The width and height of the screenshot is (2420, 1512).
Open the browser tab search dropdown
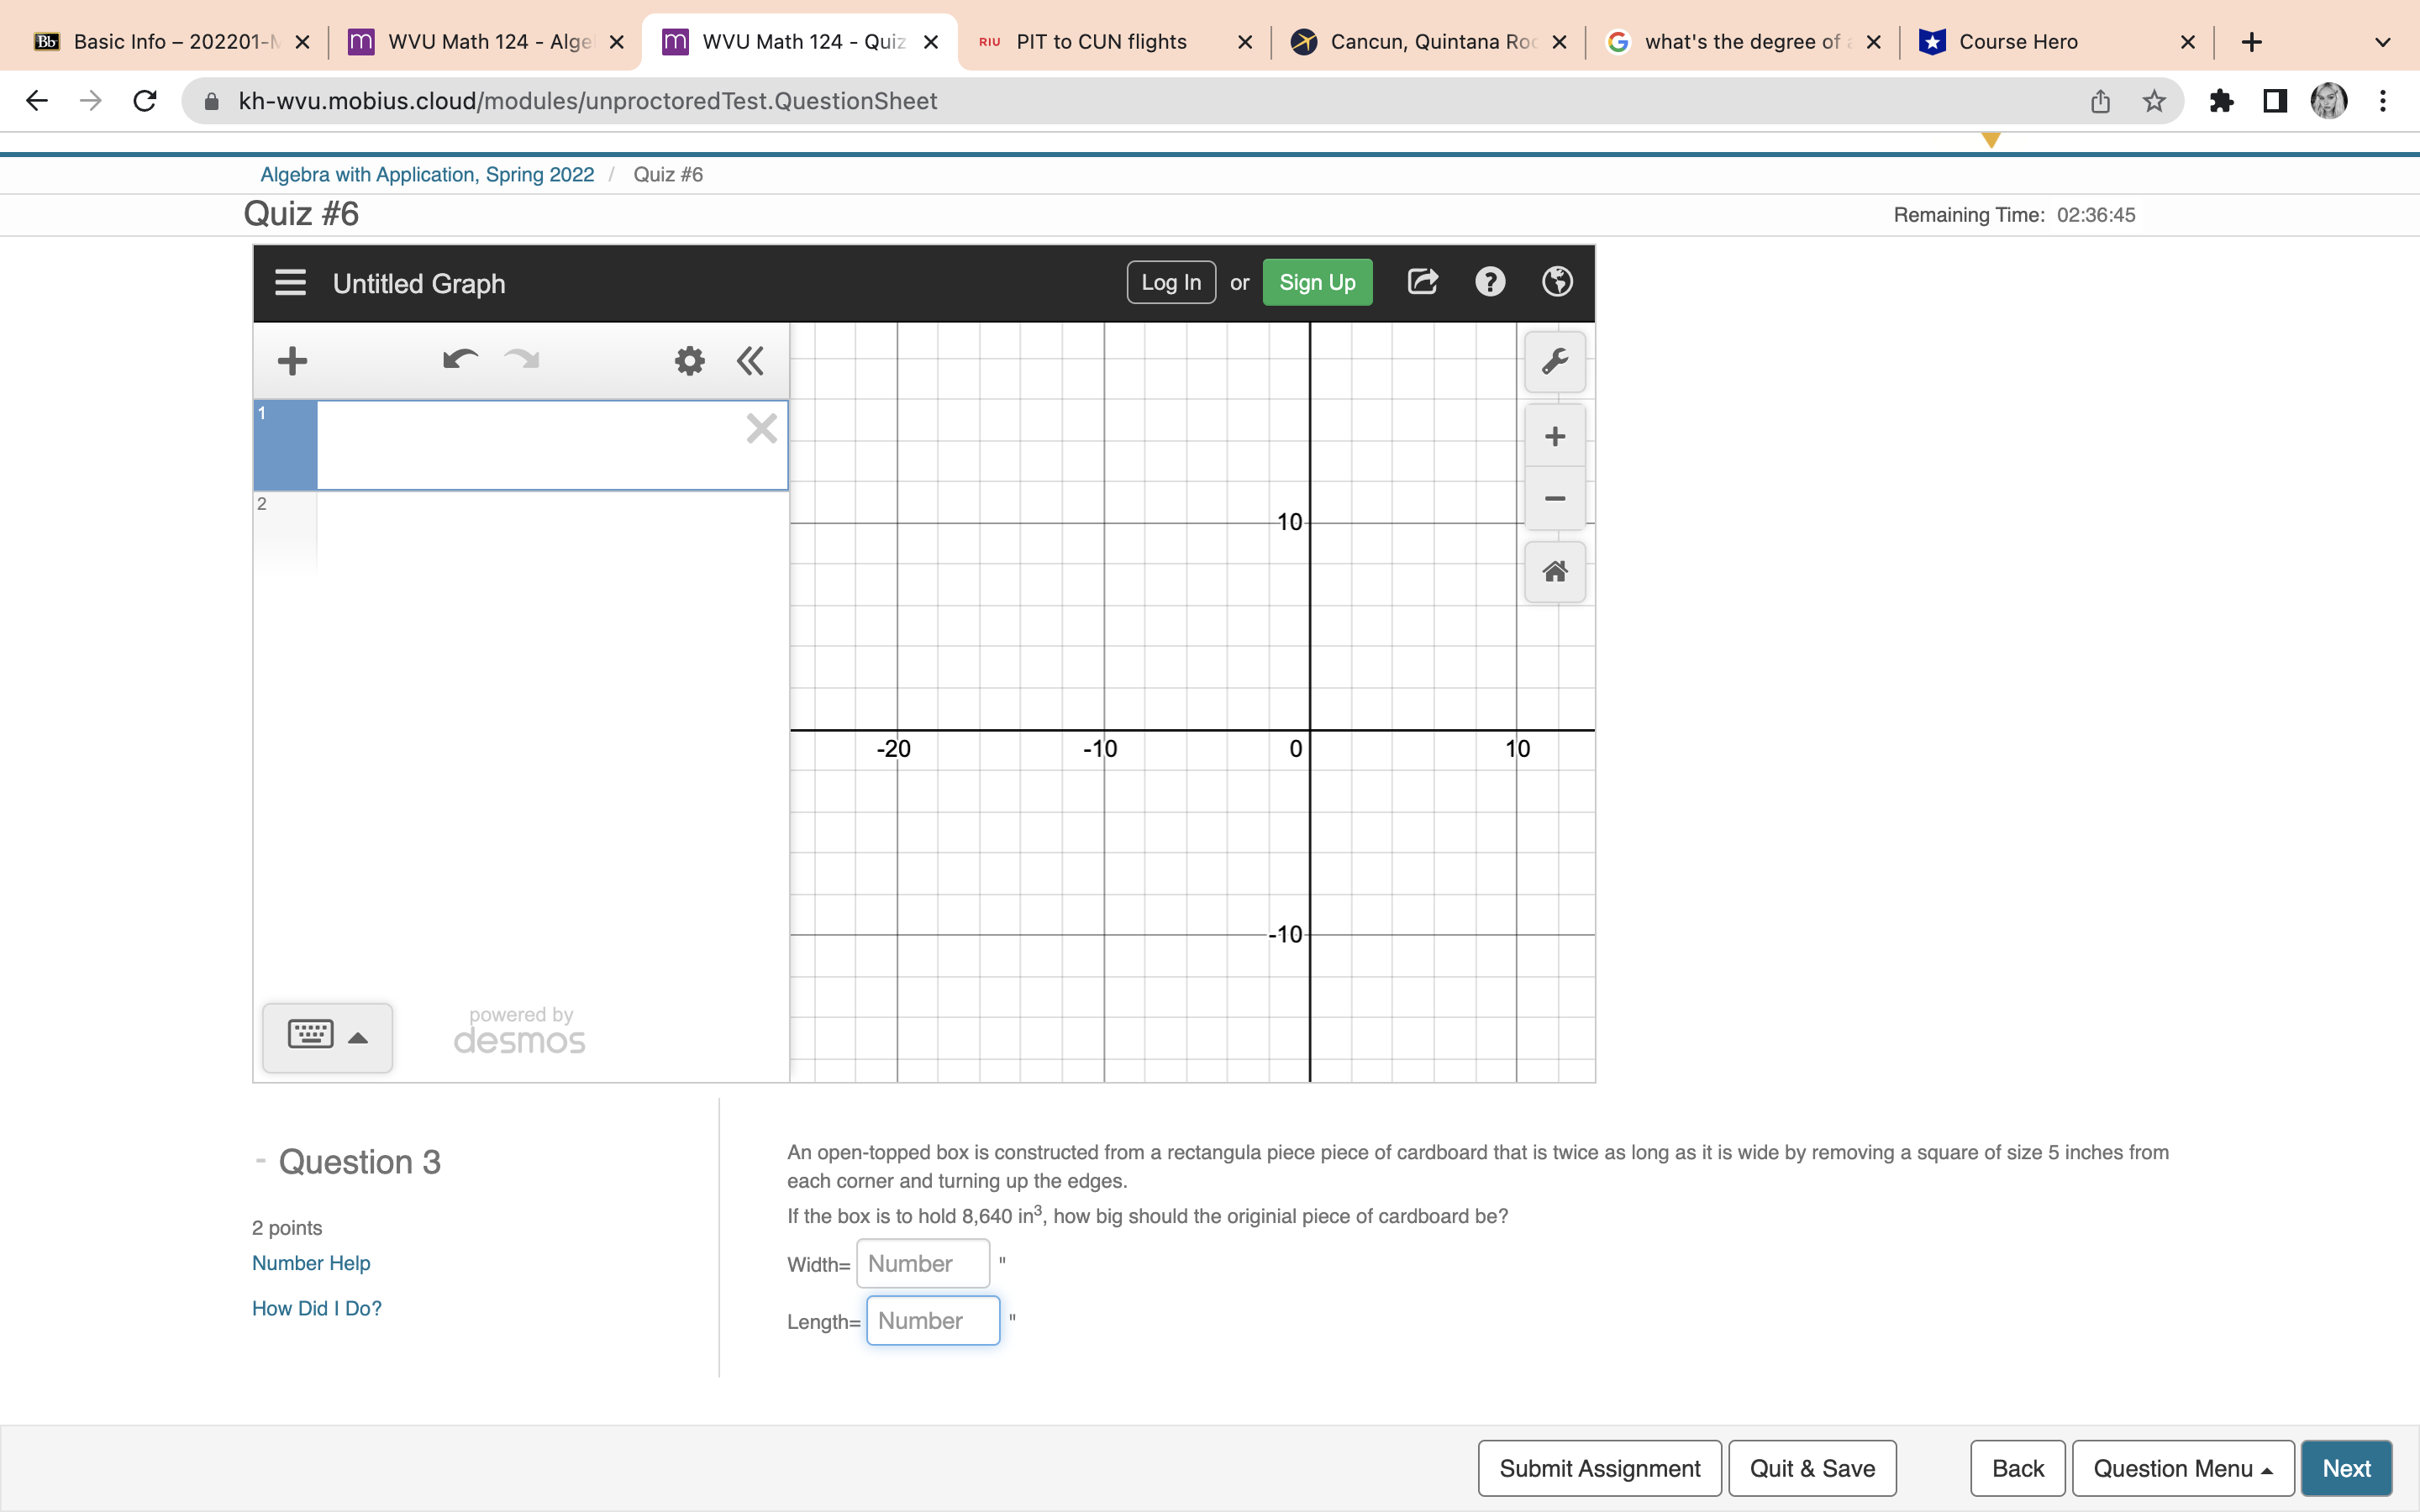tap(2381, 41)
